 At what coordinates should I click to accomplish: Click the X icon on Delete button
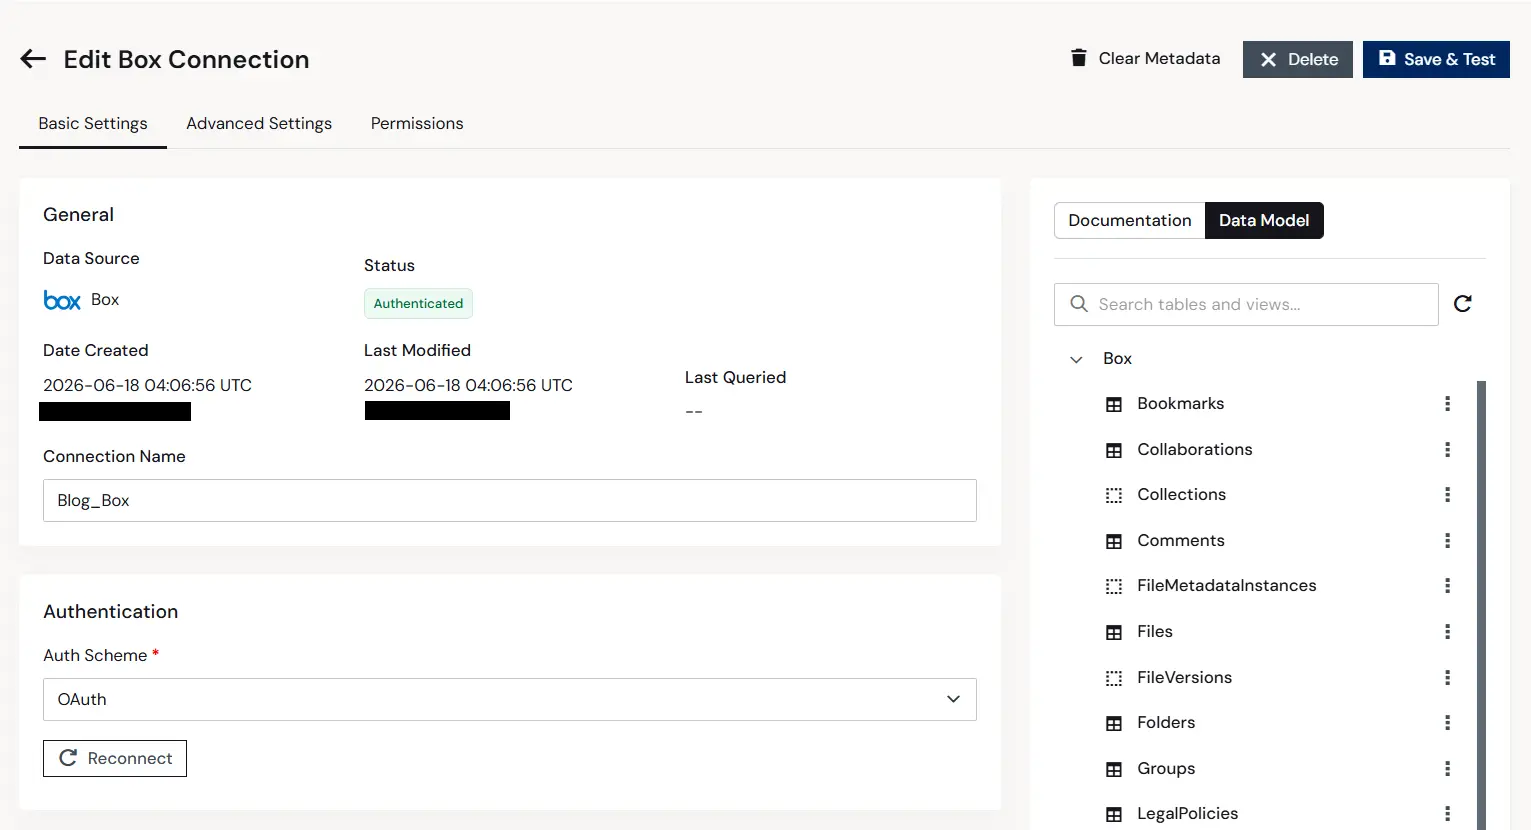pyautogui.click(x=1268, y=60)
